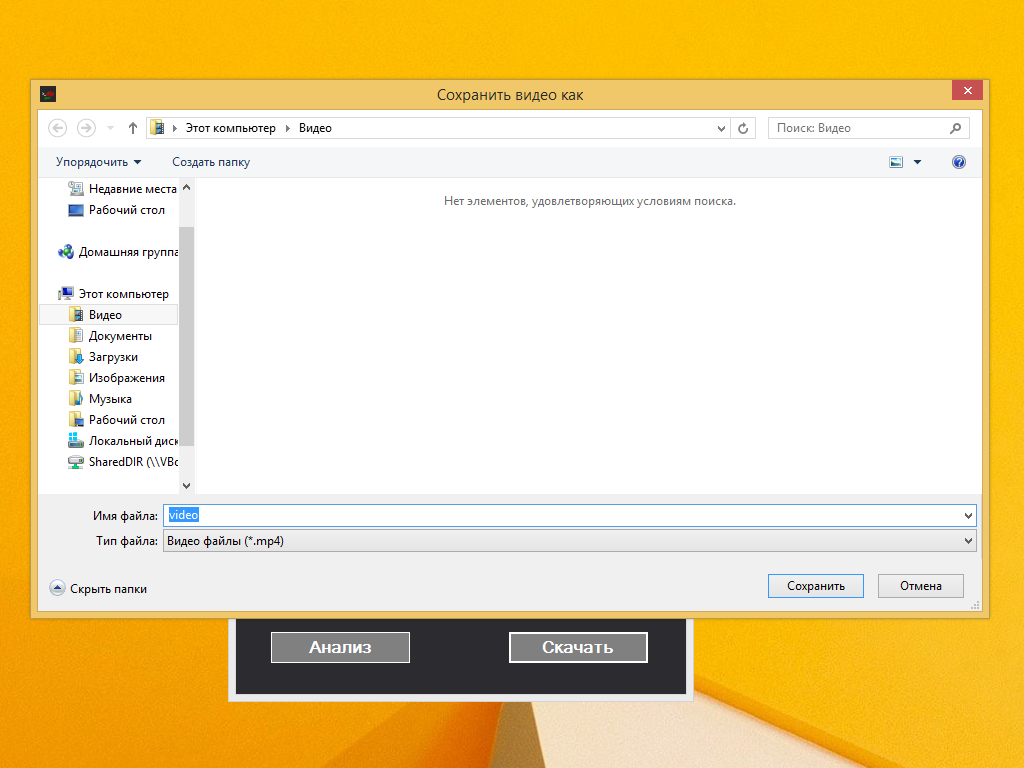Click the sidebar scrollbar down arrow

[x=187, y=485]
